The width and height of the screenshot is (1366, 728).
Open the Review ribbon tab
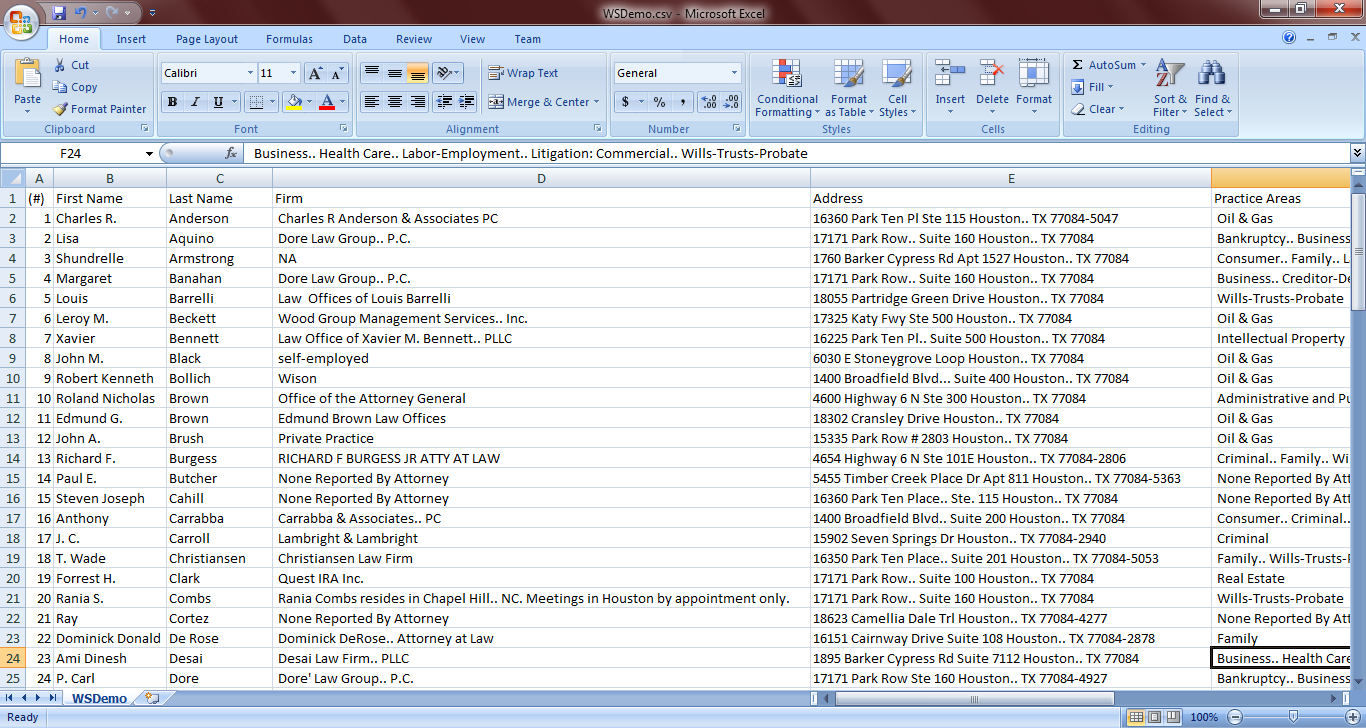click(x=414, y=39)
